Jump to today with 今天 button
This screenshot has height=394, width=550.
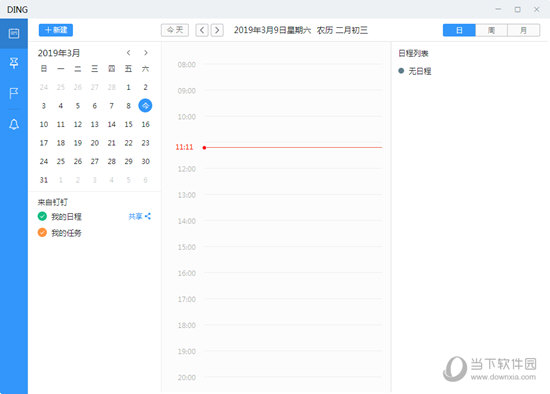[x=175, y=30]
